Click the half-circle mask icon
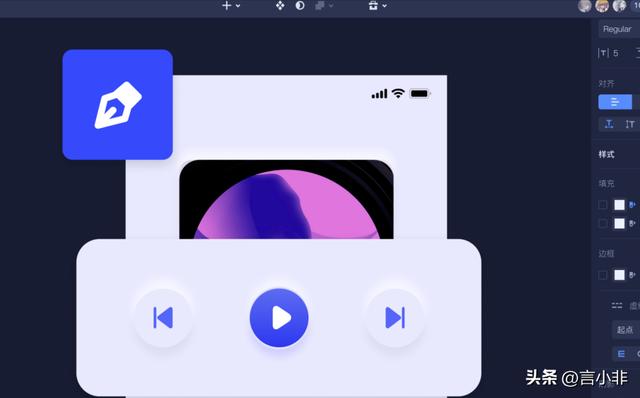Screen dimensions: 640x398 coord(300,6)
